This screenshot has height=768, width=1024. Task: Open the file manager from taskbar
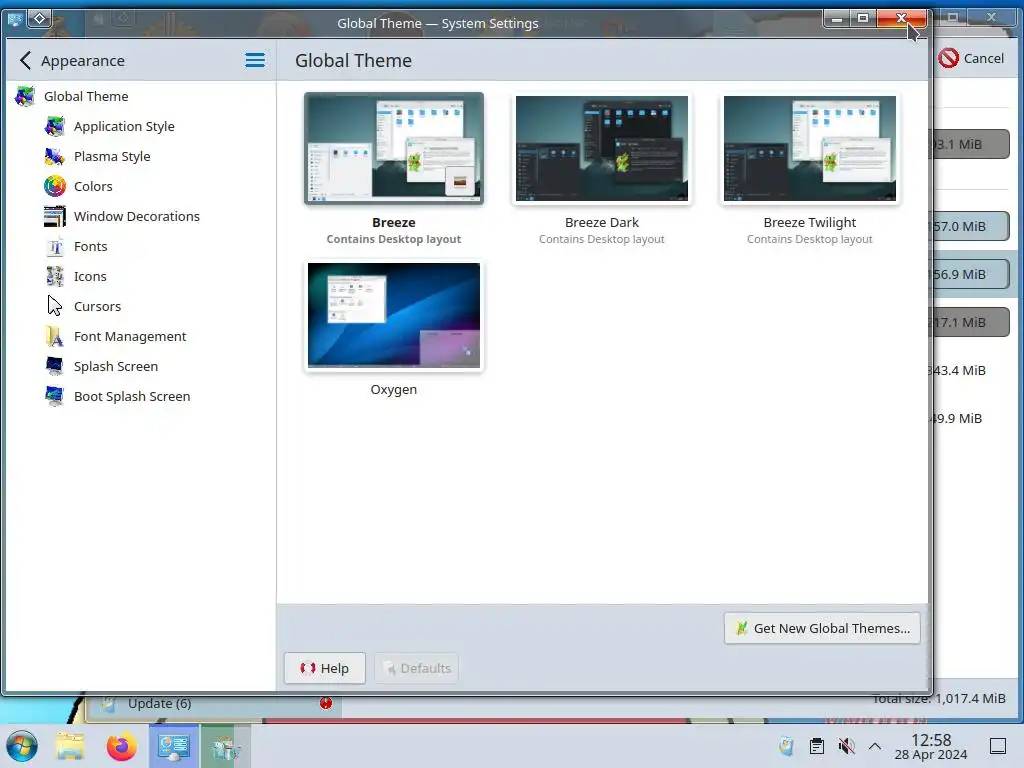(70, 746)
